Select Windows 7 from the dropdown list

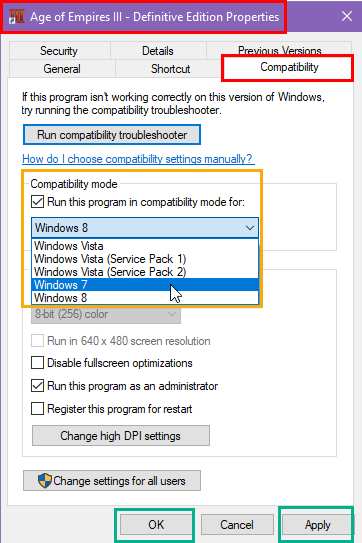pyautogui.click(x=145, y=285)
